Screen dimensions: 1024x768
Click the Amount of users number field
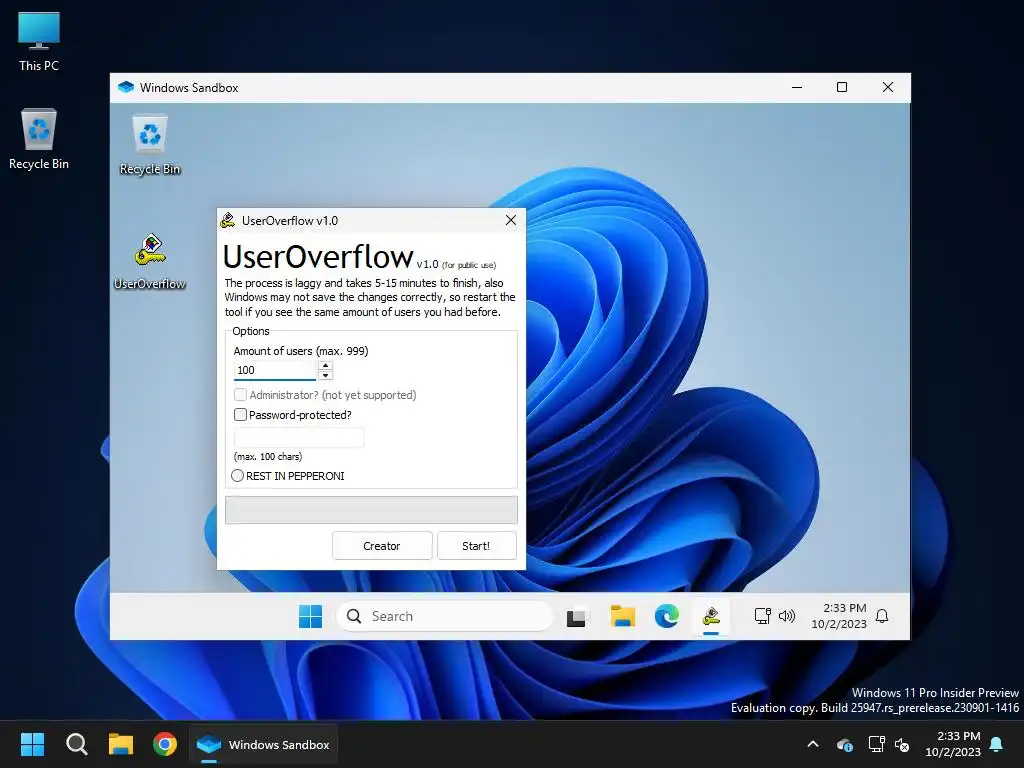(x=275, y=370)
